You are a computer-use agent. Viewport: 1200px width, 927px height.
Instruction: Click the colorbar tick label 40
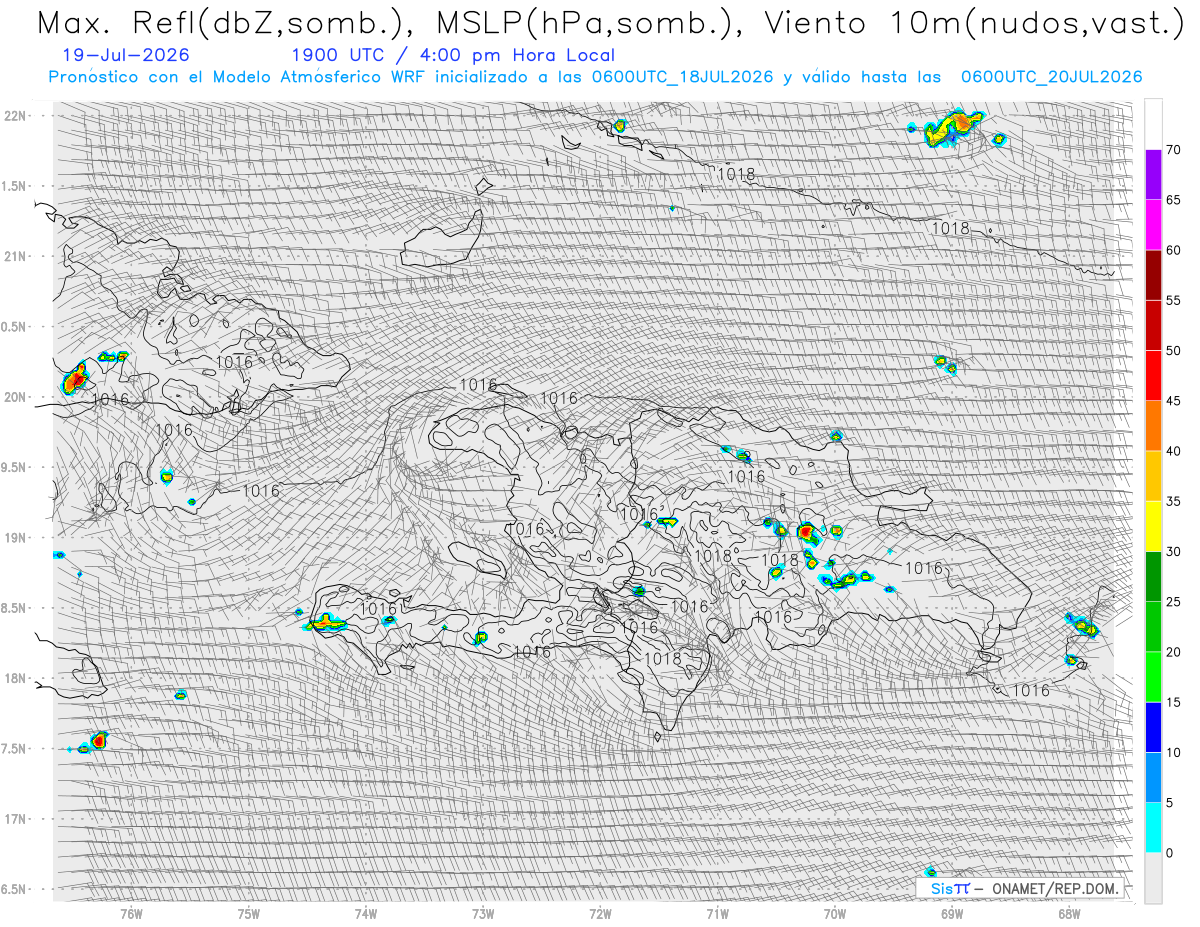point(1174,451)
